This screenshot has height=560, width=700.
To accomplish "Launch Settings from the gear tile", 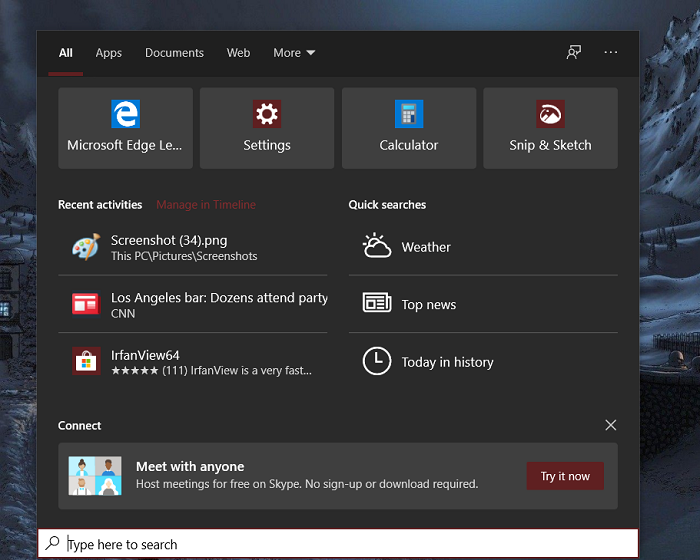I will click(x=267, y=114).
